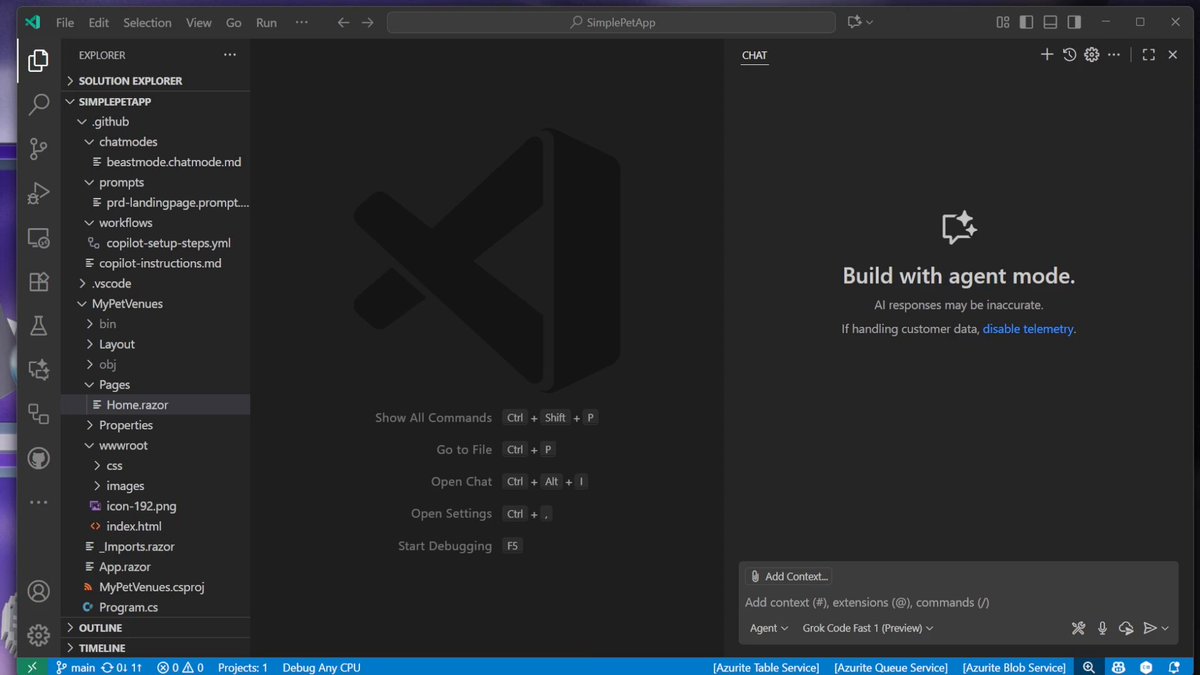
Task: Open Copilot title bar dropdown chevron
Action: pyautogui.click(x=869, y=22)
